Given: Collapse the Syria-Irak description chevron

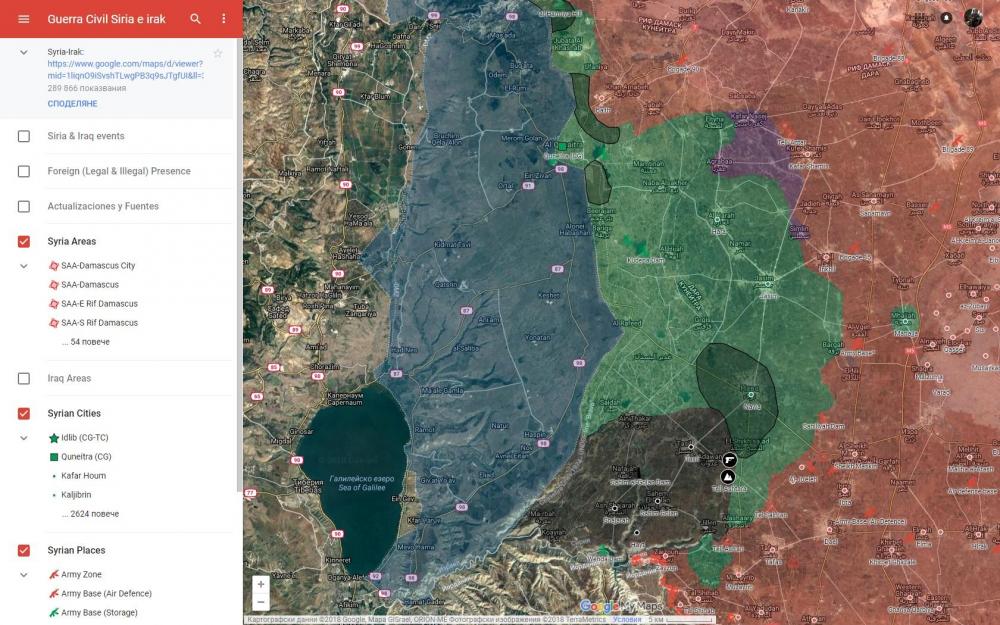Looking at the screenshot, I should point(24,52).
